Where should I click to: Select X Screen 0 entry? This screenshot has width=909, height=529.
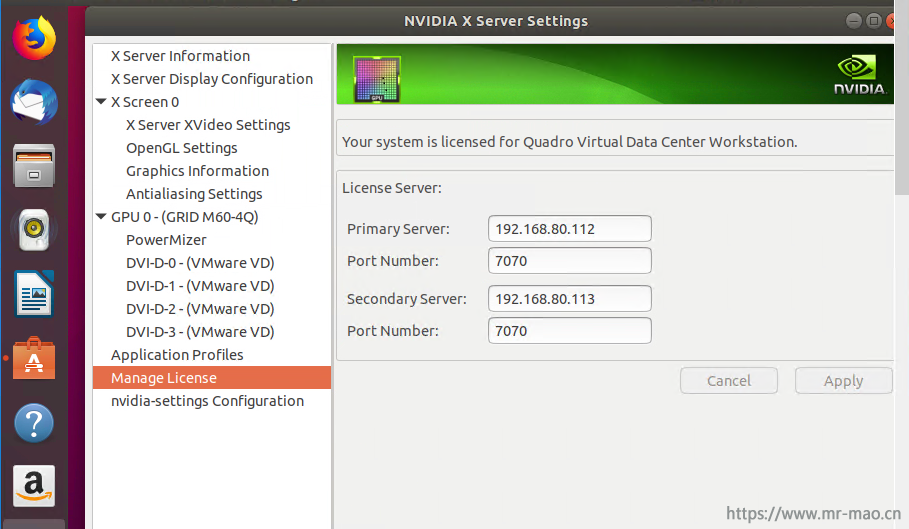(x=145, y=102)
